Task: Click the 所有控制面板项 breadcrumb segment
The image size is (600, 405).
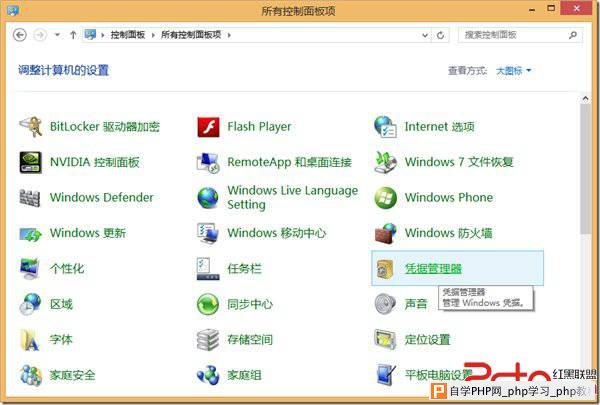Action: pos(191,35)
